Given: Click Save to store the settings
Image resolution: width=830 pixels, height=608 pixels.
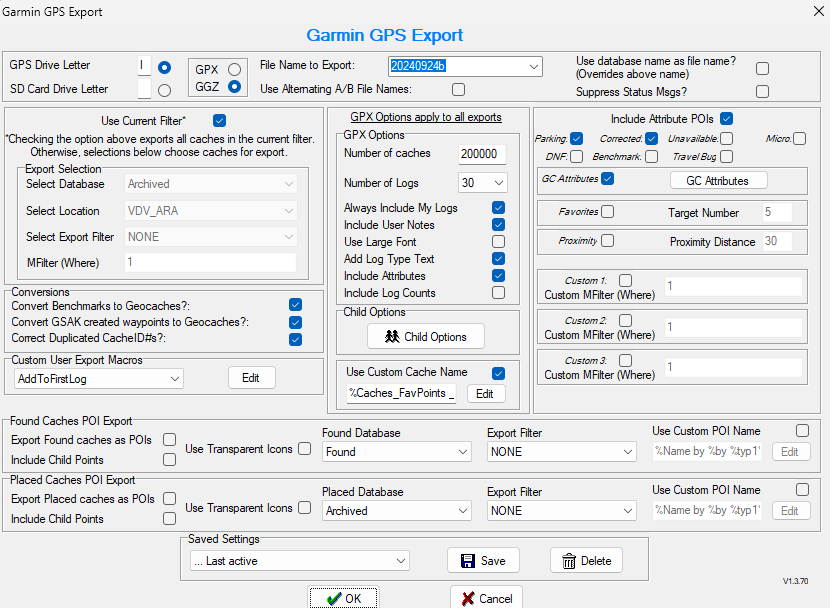Looking at the screenshot, I should (x=483, y=561).
